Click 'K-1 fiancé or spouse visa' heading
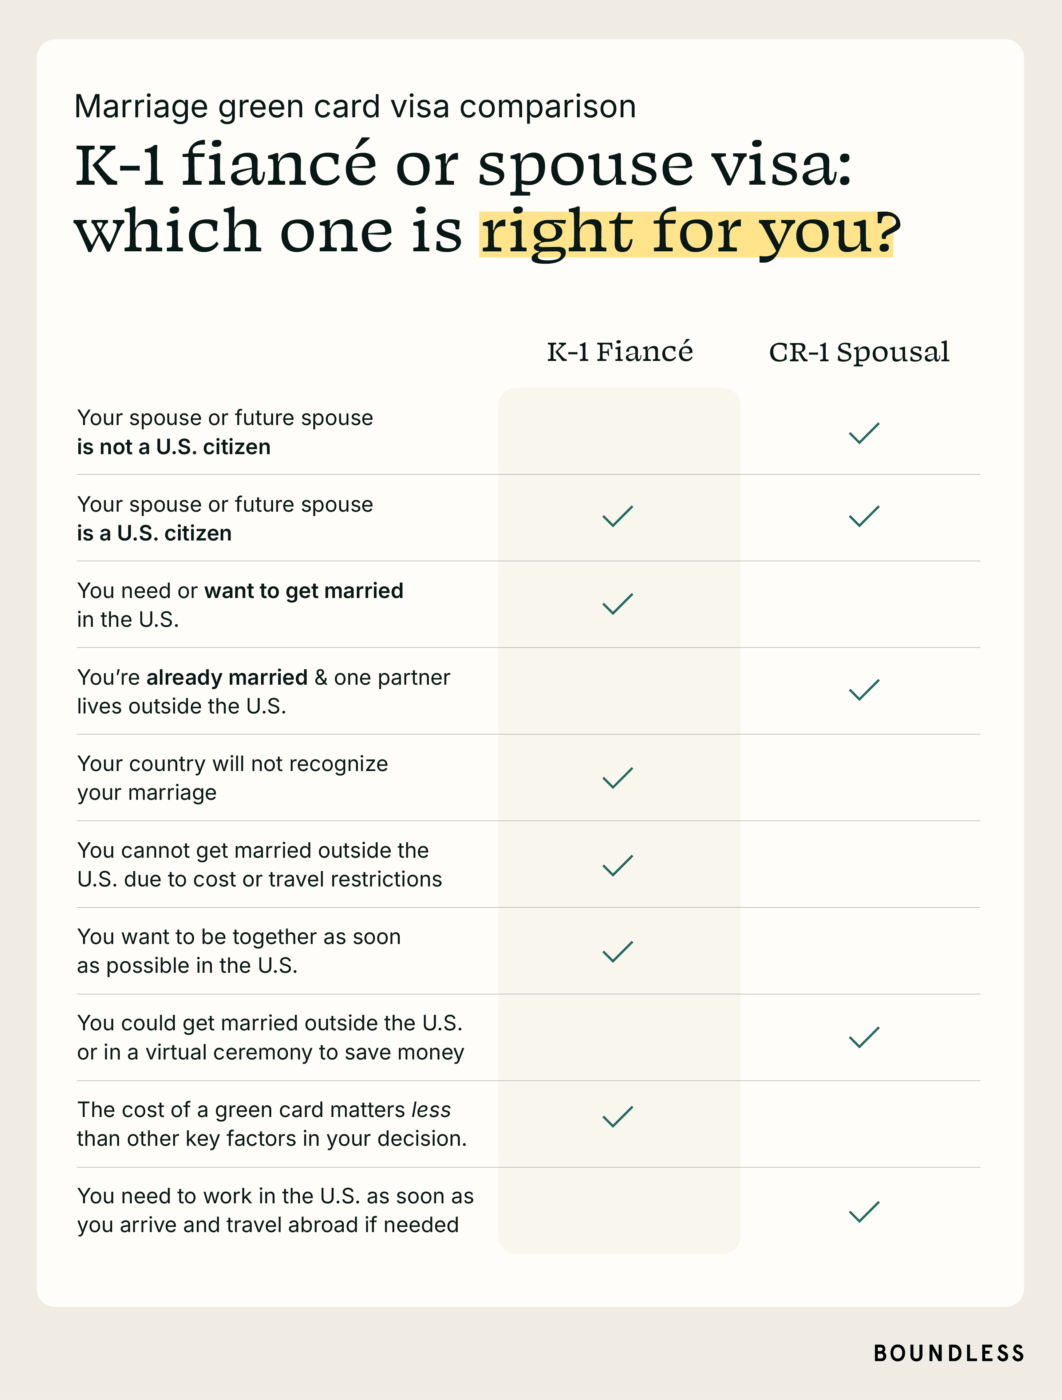The height and width of the screenshot is (1400, 1062). pos(464,164)
